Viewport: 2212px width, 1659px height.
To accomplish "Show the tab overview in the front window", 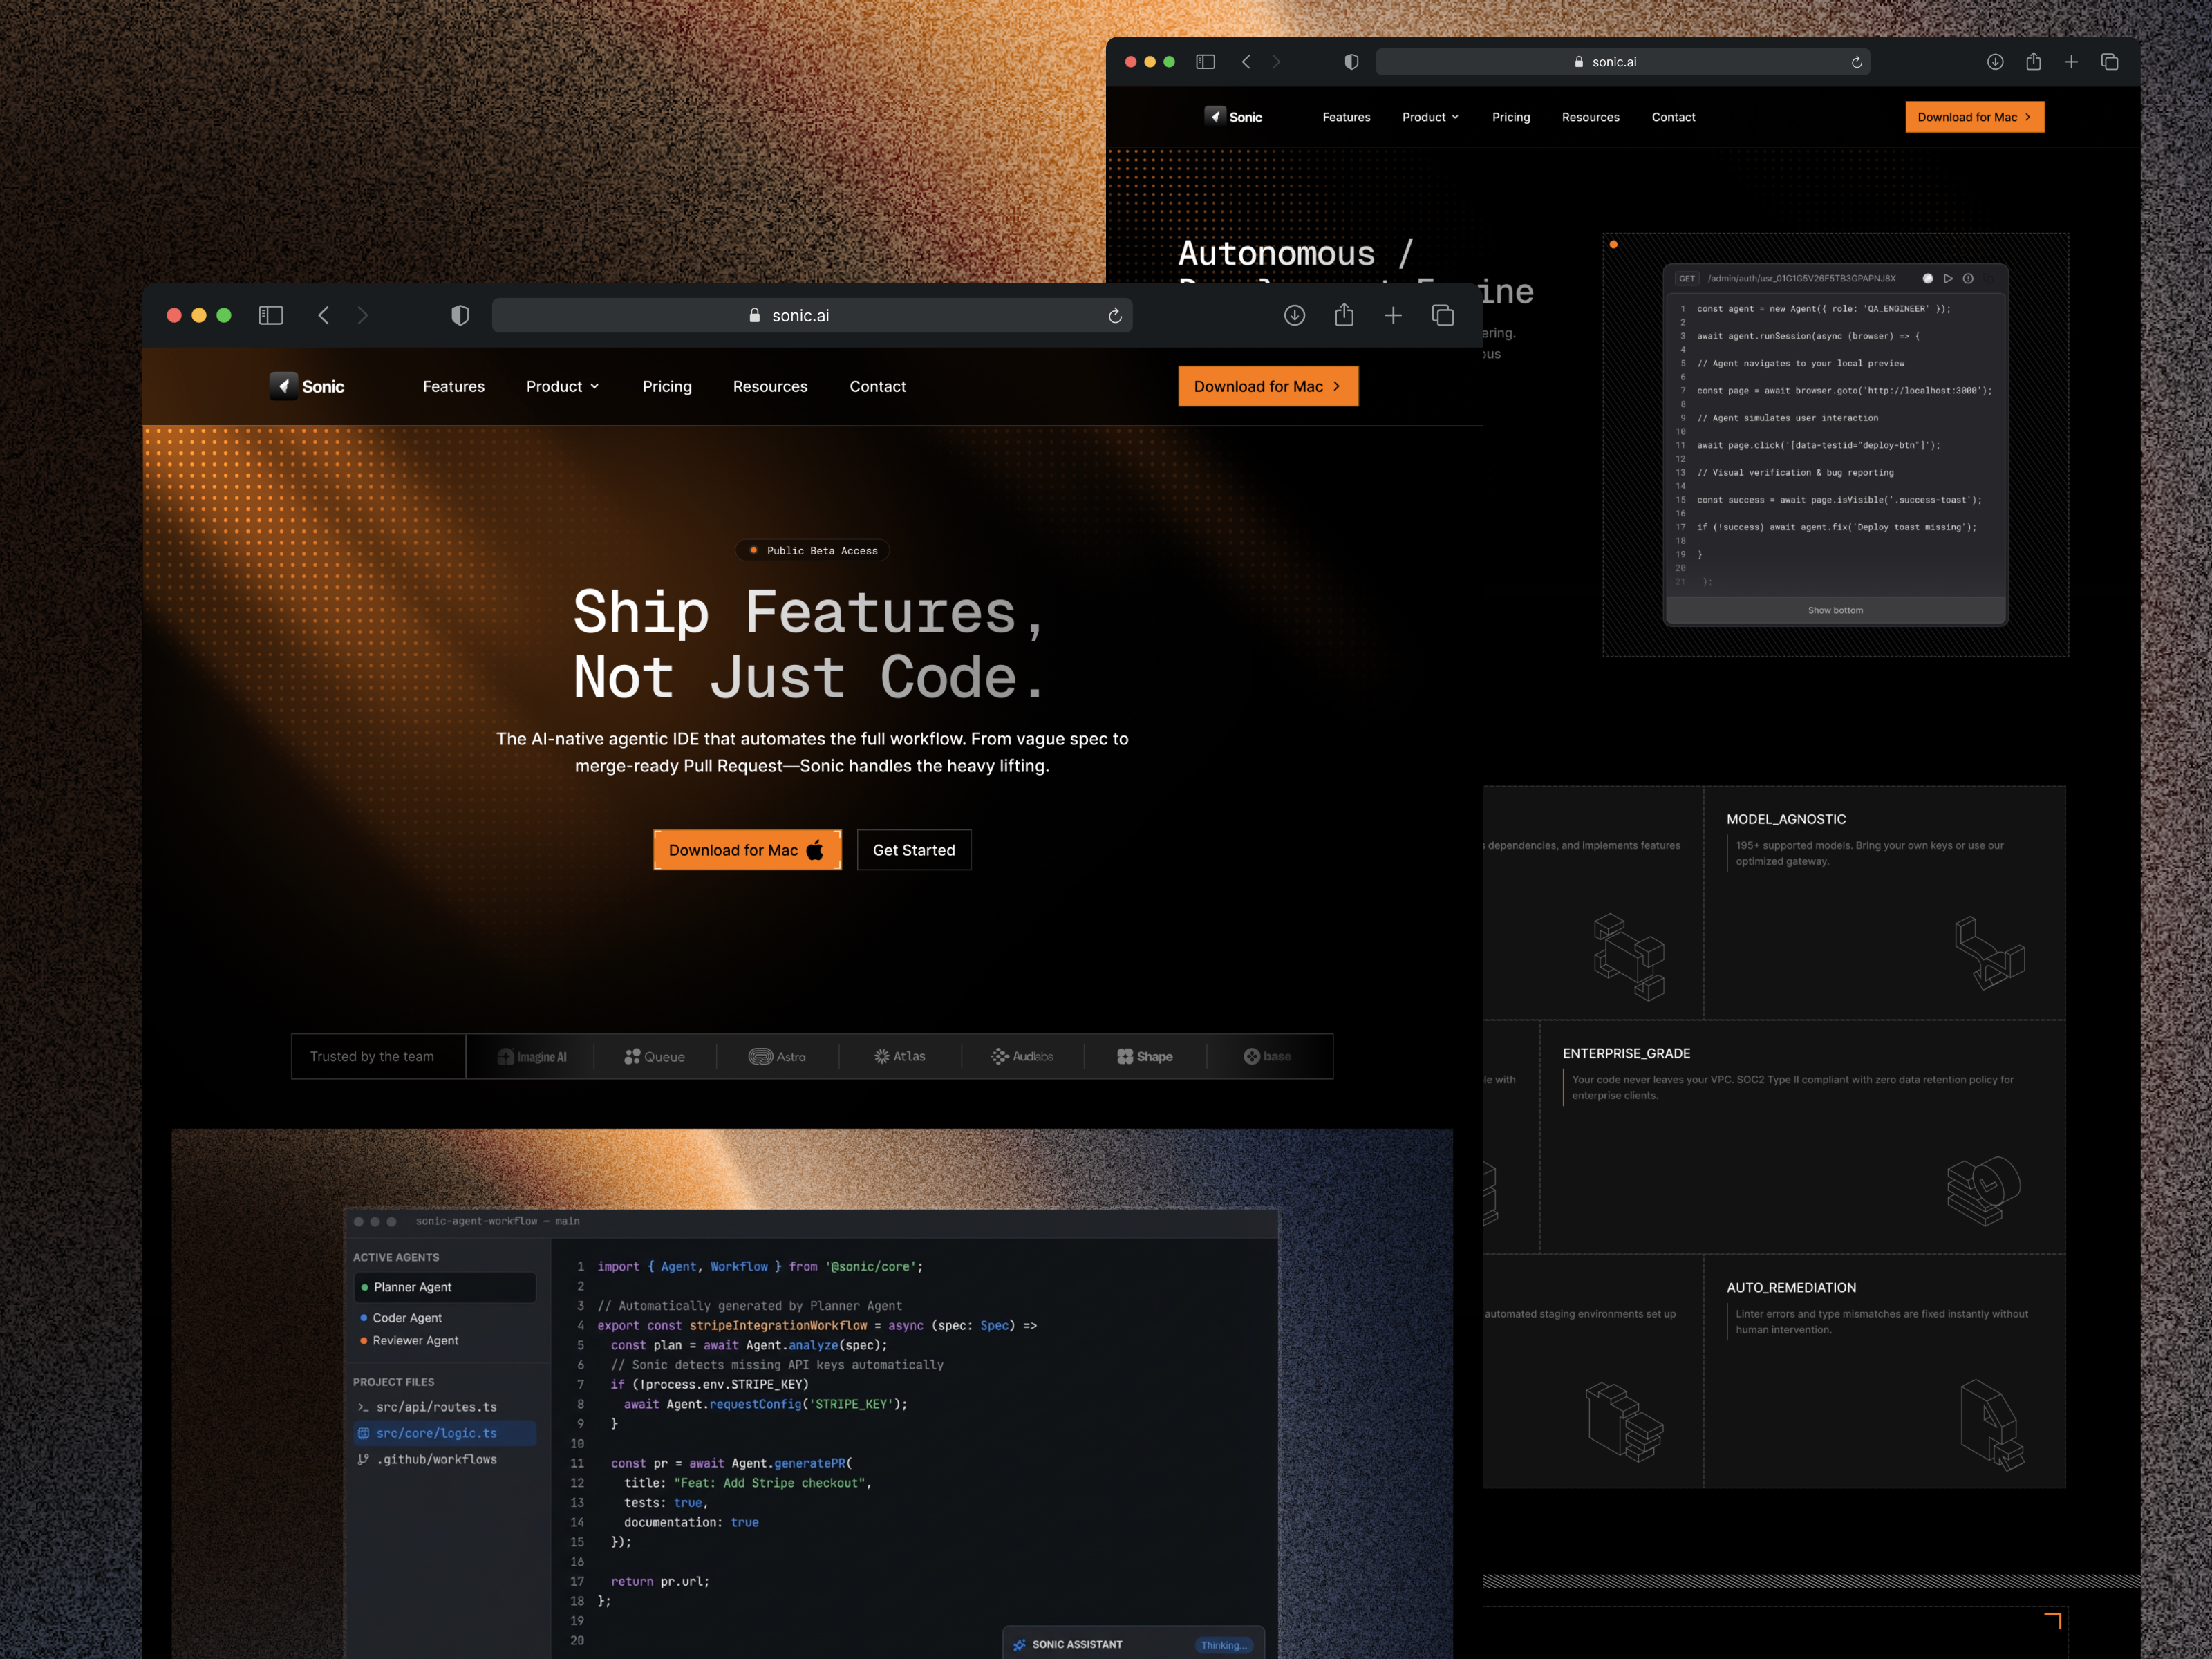I will (x=1442, y=315).
